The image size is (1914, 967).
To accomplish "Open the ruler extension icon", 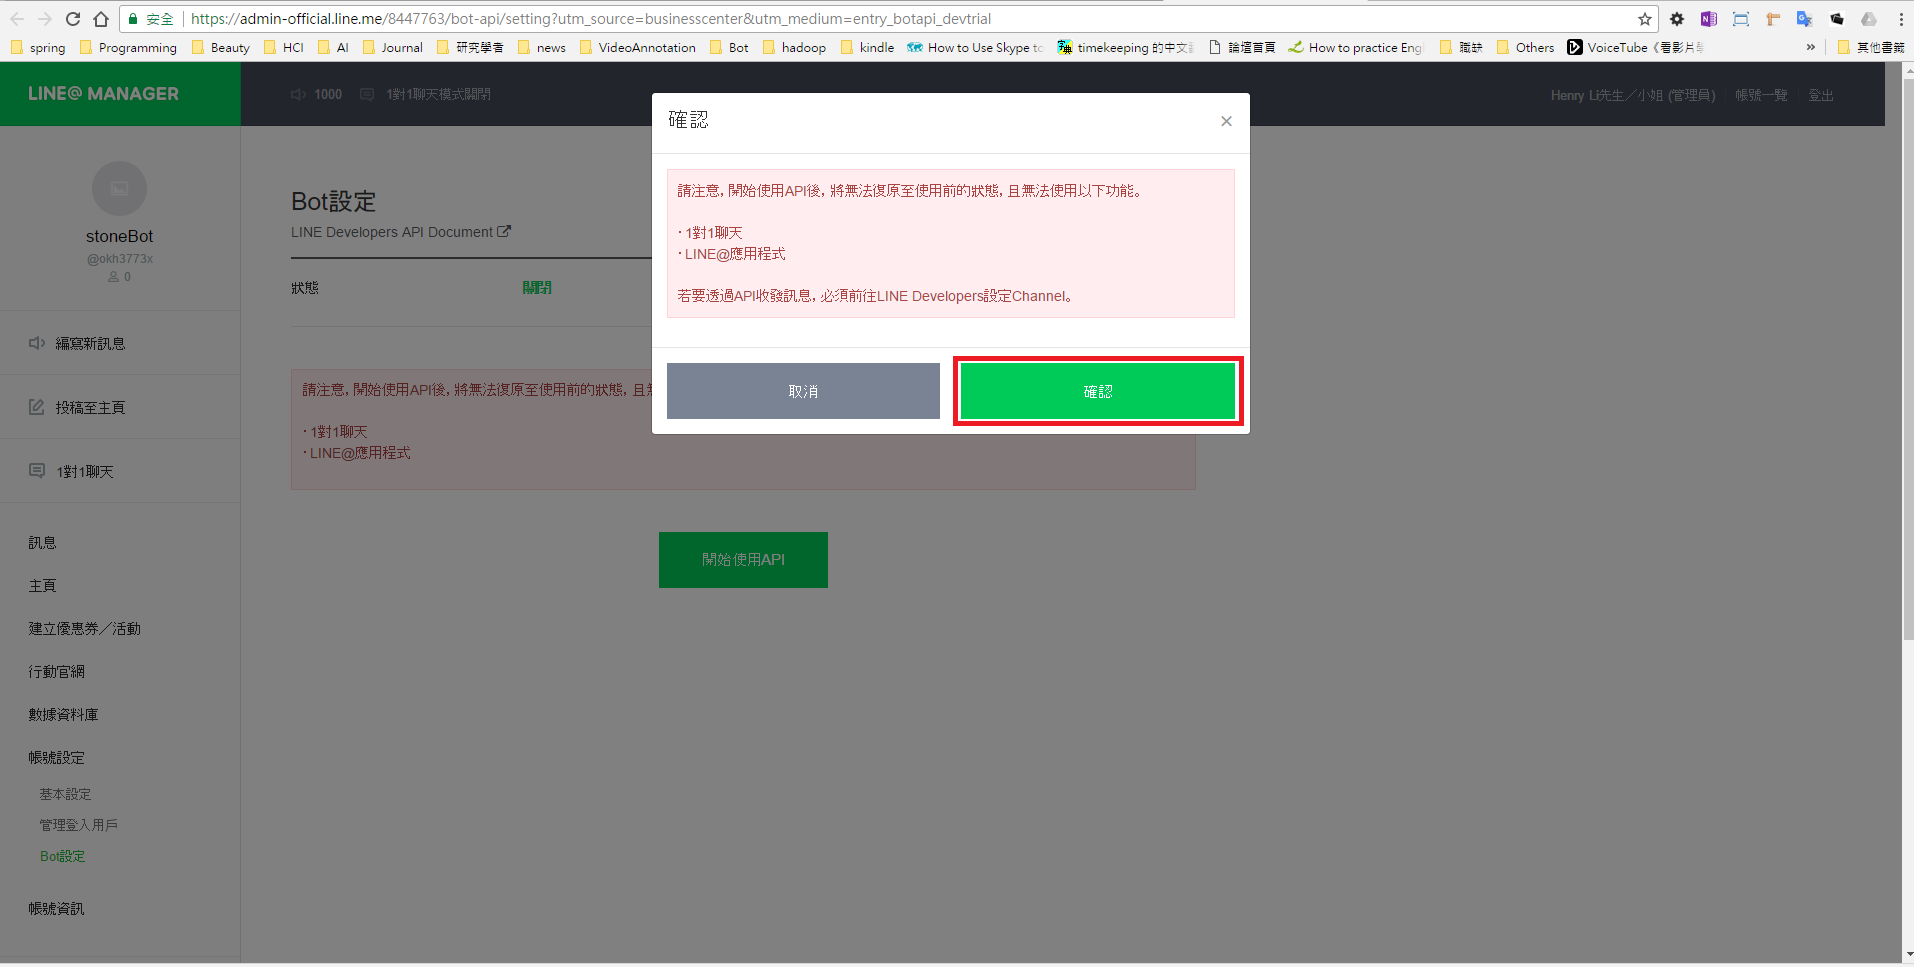I will tap(1773, 19).
